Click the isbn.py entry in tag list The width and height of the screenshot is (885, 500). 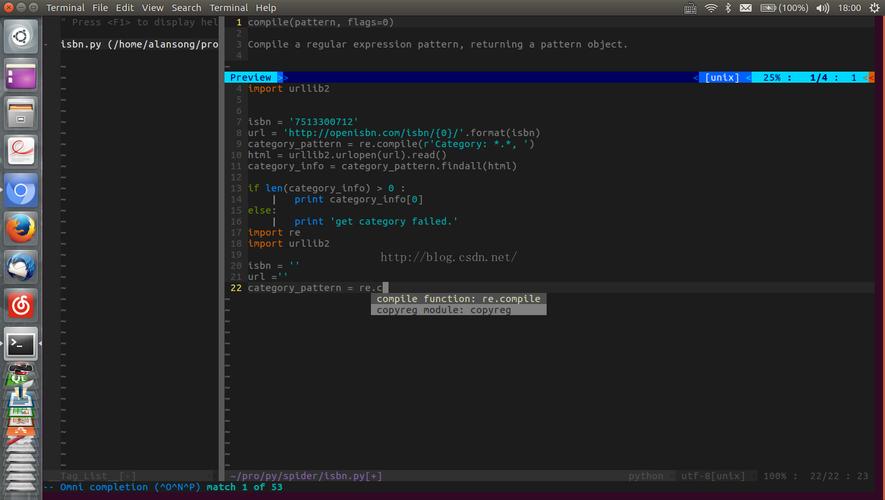pos(139,44)
